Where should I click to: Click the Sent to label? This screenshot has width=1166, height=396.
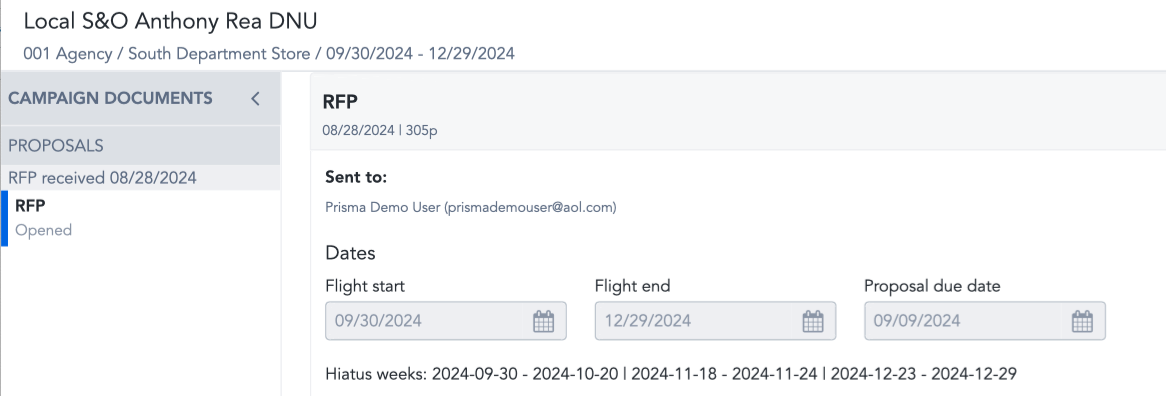356,178
